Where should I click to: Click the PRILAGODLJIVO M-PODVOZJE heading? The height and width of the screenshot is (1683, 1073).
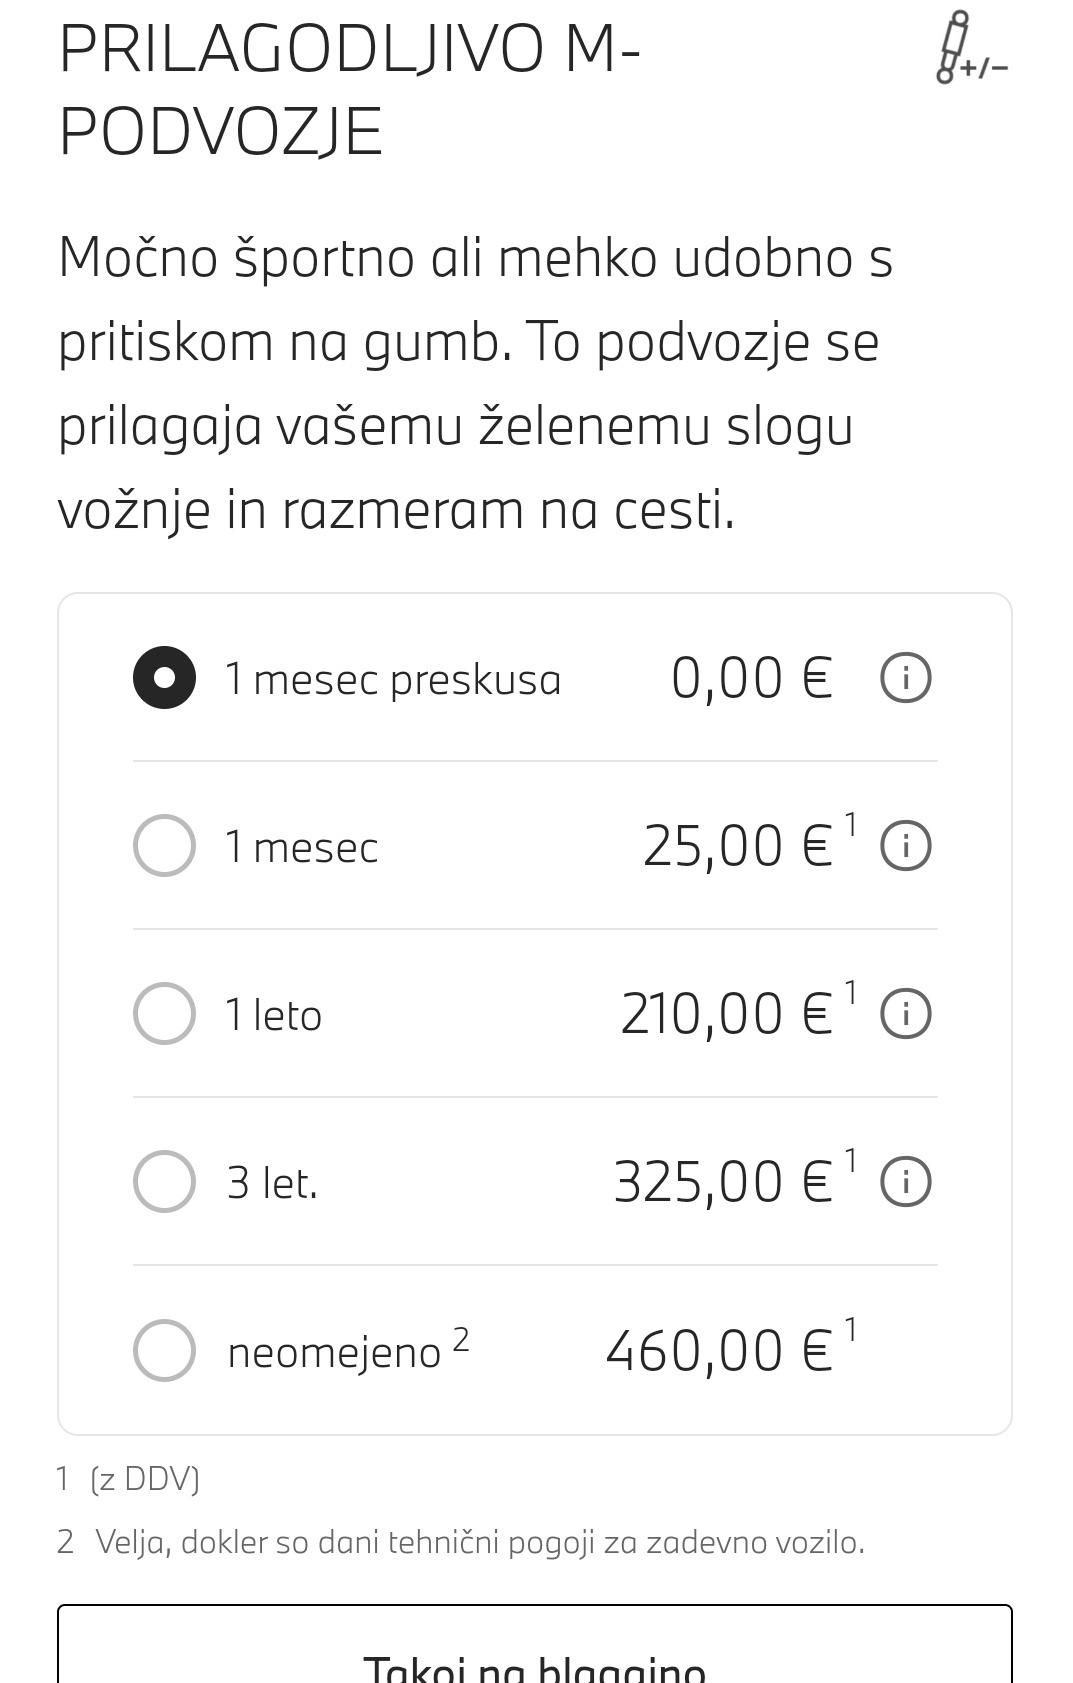350,90
